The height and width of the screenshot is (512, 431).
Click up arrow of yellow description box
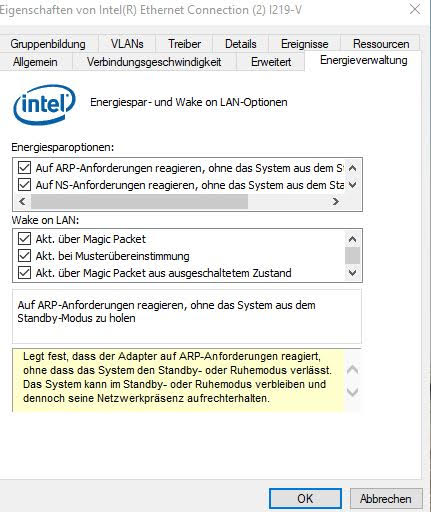(x=352, y=370)
